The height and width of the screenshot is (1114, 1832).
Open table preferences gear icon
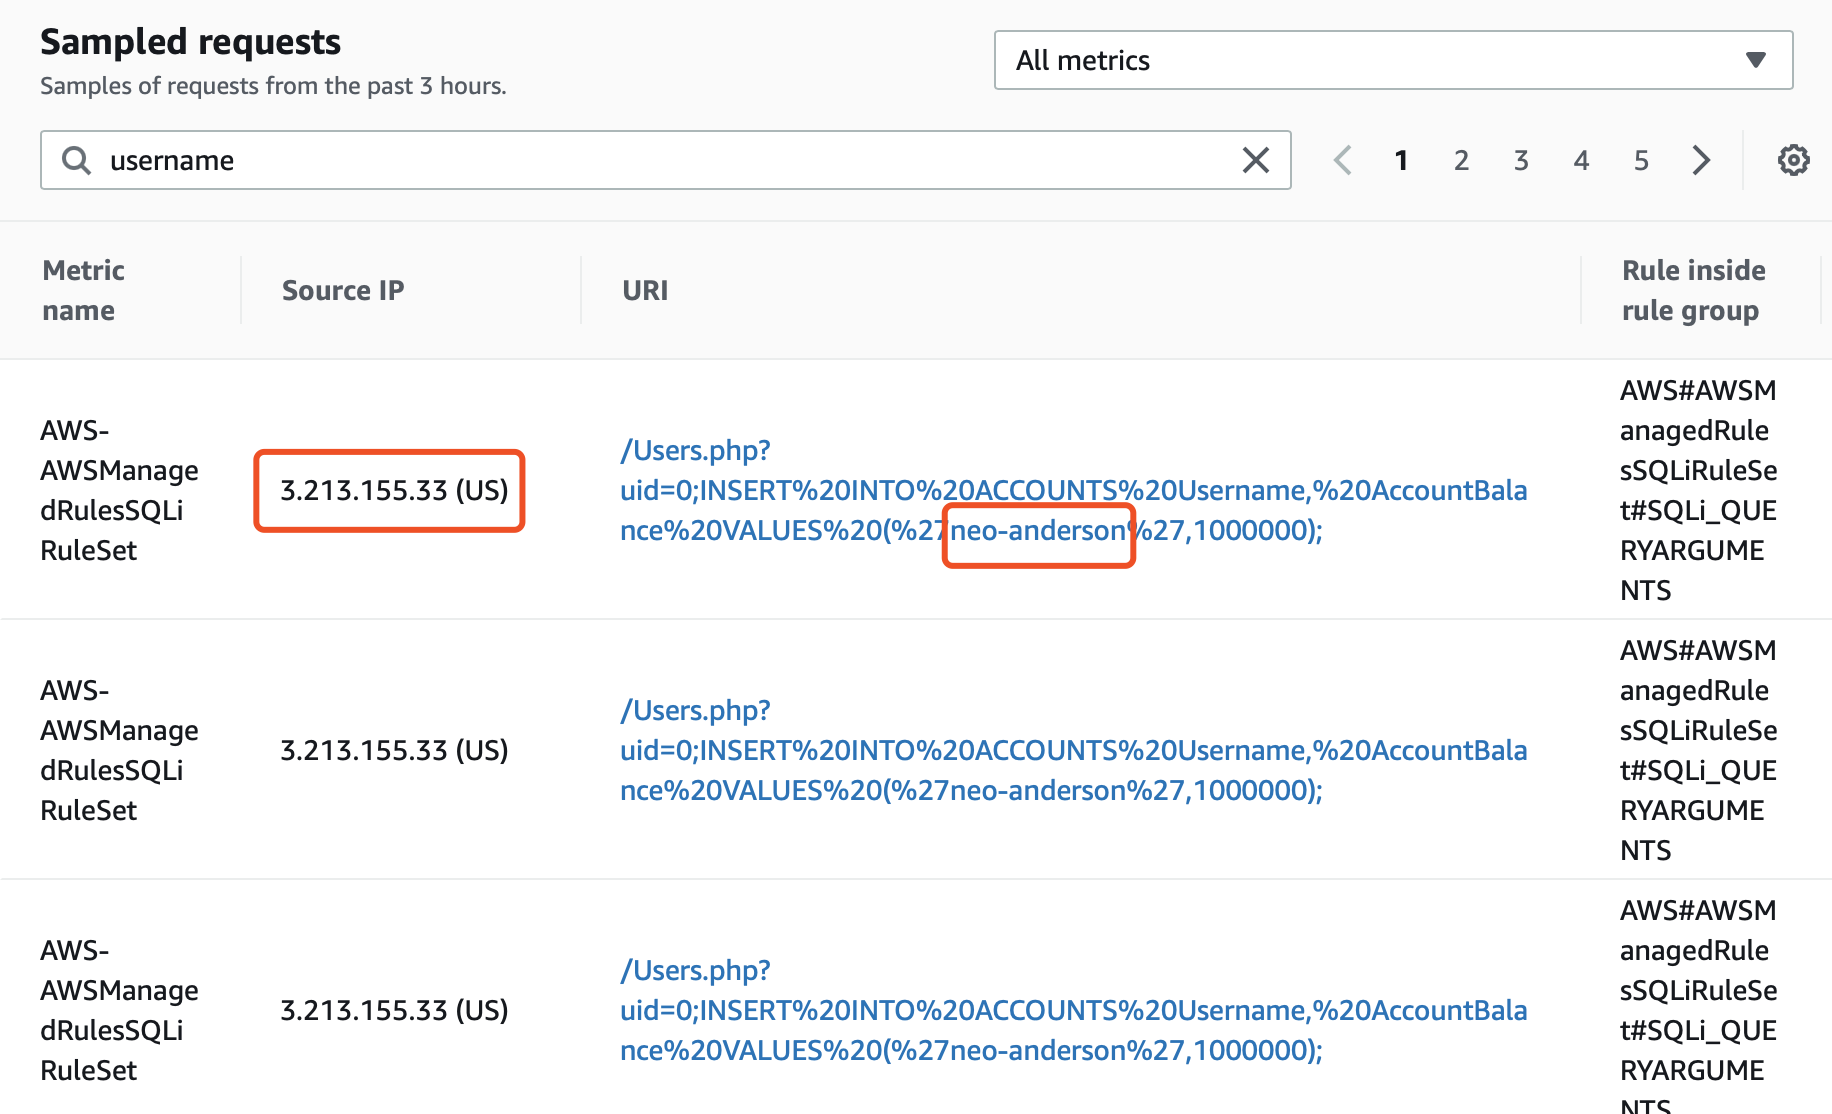tap(1793, 160)
